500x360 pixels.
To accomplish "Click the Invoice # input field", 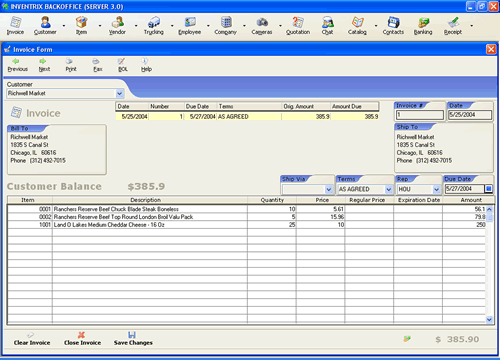I will [x=419, y=115].
